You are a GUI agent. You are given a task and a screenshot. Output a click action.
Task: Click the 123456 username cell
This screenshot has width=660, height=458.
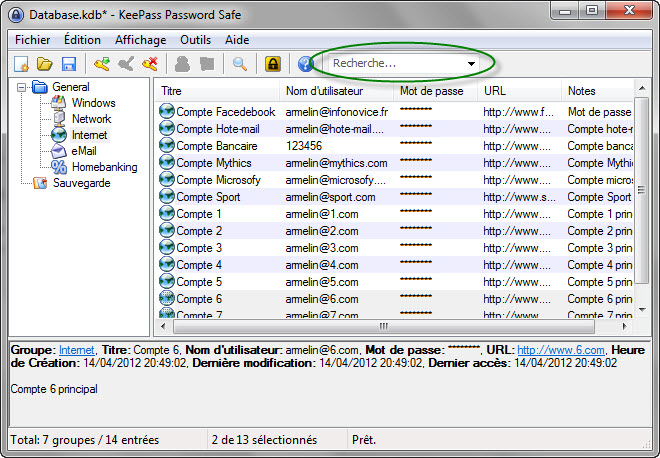[304, 146]
